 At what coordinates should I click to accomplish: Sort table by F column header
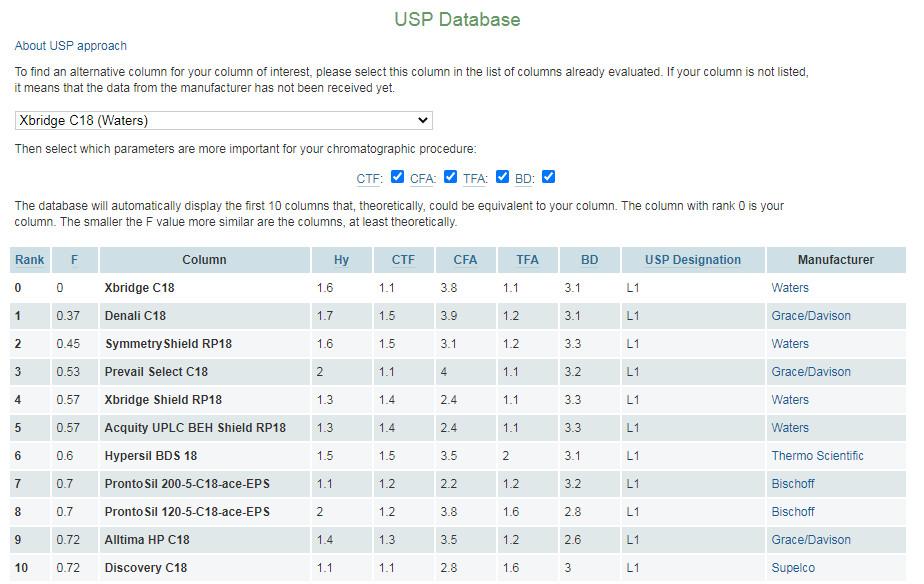coord(74,260)
